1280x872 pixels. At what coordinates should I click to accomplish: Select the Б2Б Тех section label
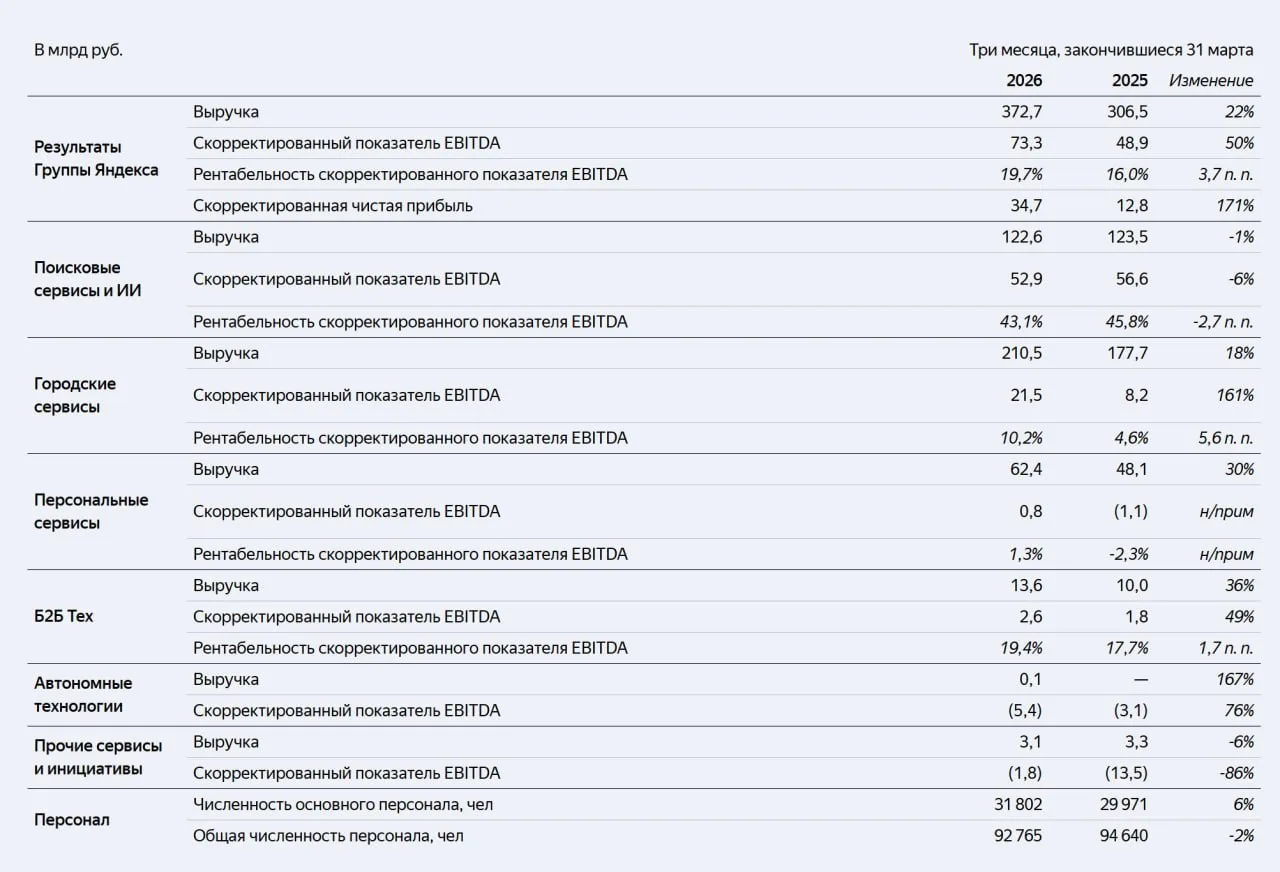coord(64,616)
